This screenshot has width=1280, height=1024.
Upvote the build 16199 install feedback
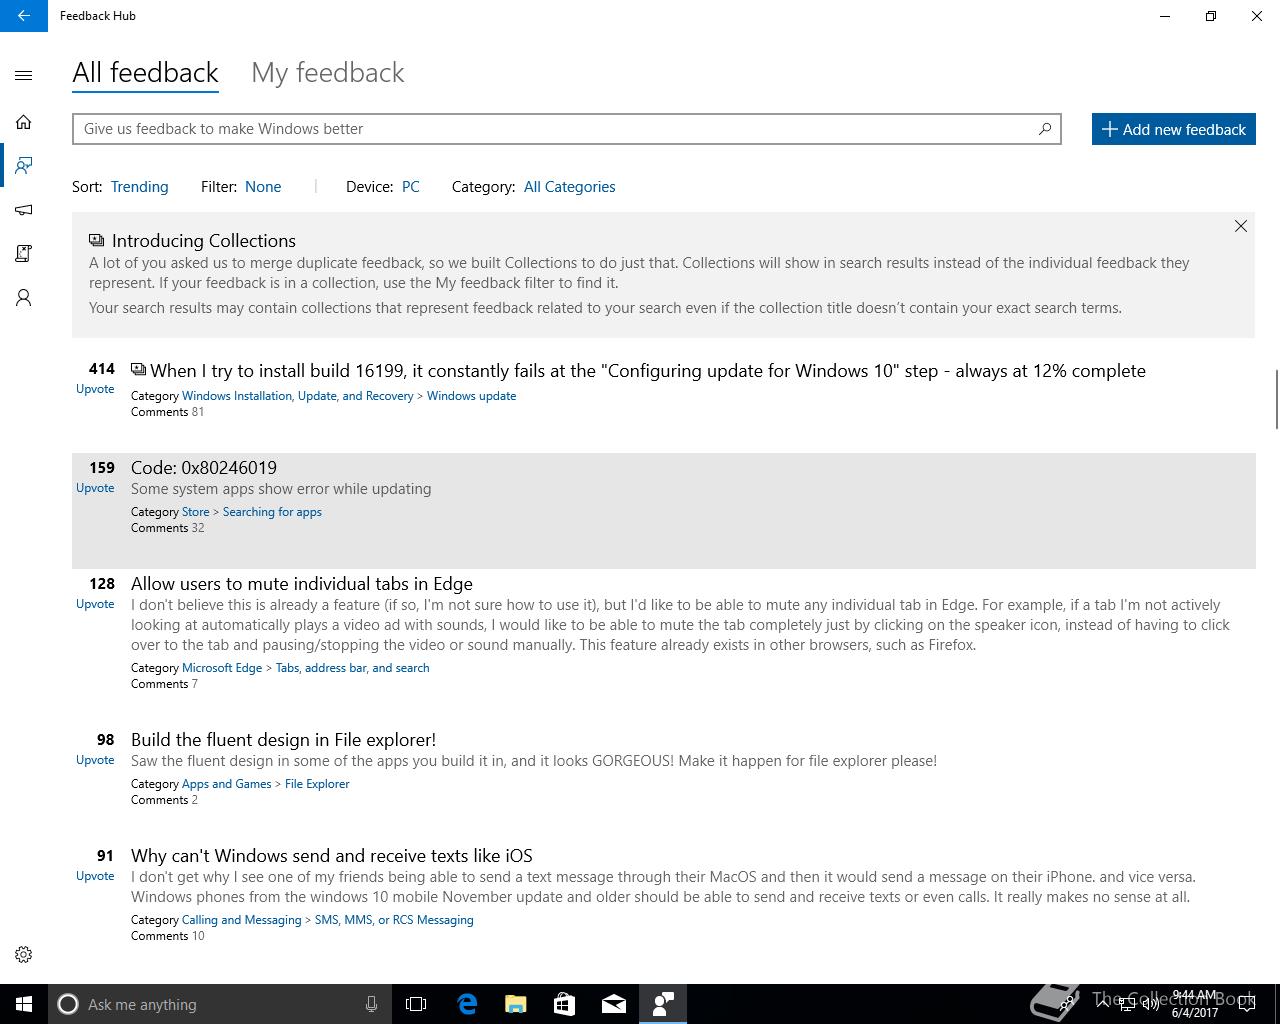(95, 389)
